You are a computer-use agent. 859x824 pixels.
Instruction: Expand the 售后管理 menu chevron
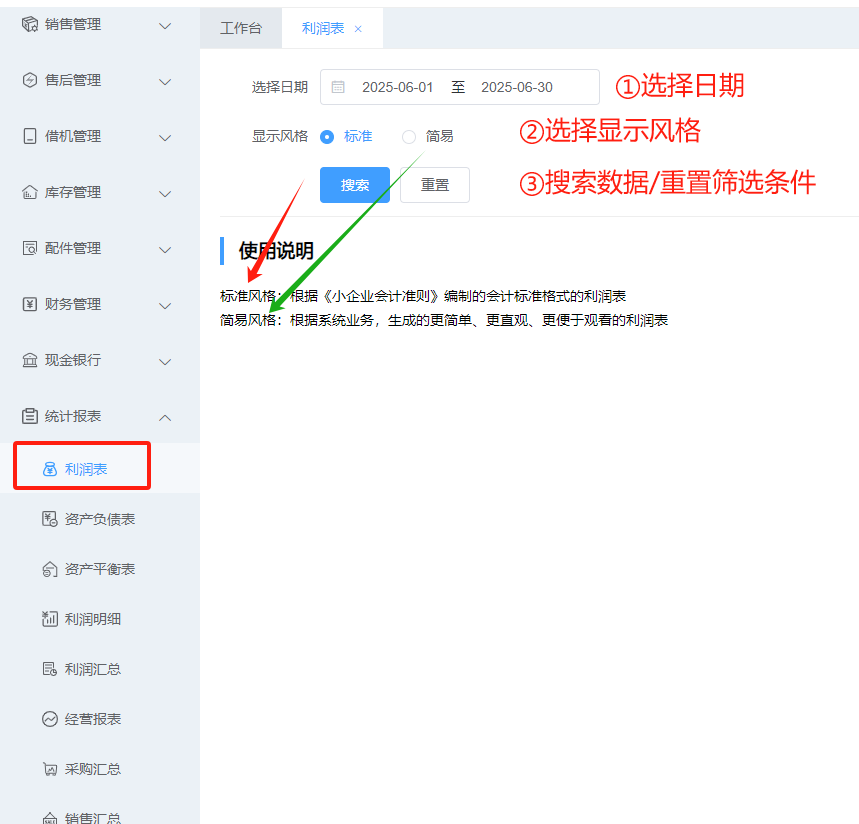coord(165,82)
